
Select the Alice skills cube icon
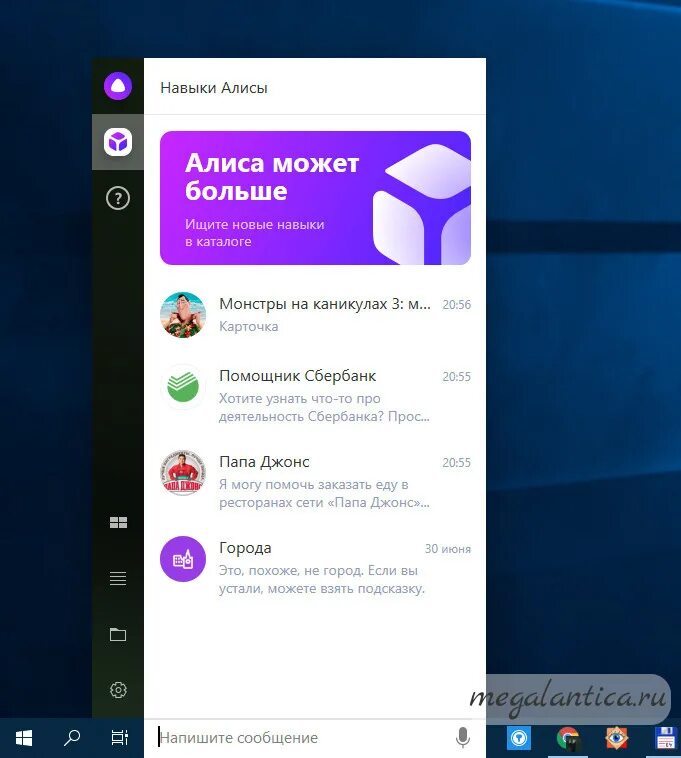(118, 142)
